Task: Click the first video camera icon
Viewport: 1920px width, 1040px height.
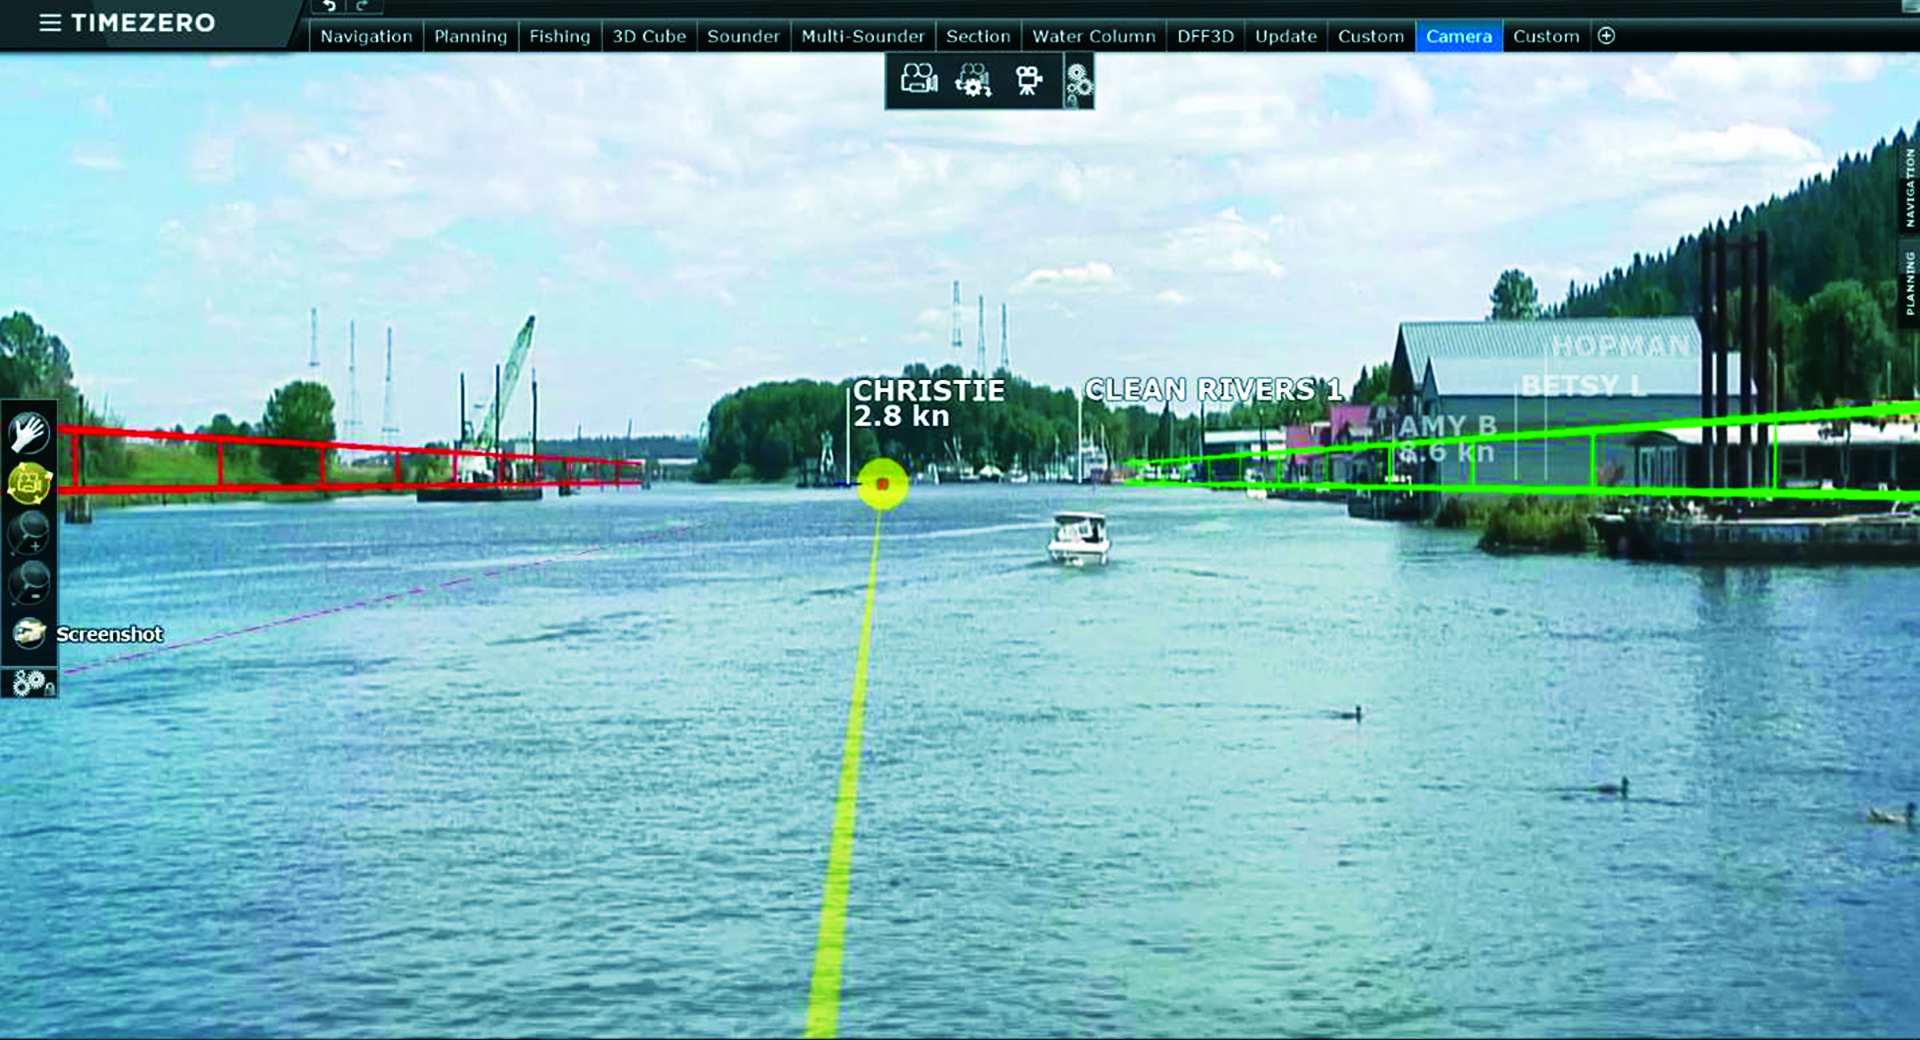Action: (918, 80)
